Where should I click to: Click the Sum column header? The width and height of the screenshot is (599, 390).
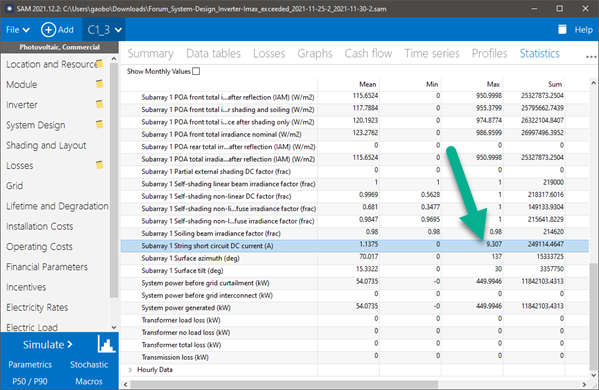(555, 84)
